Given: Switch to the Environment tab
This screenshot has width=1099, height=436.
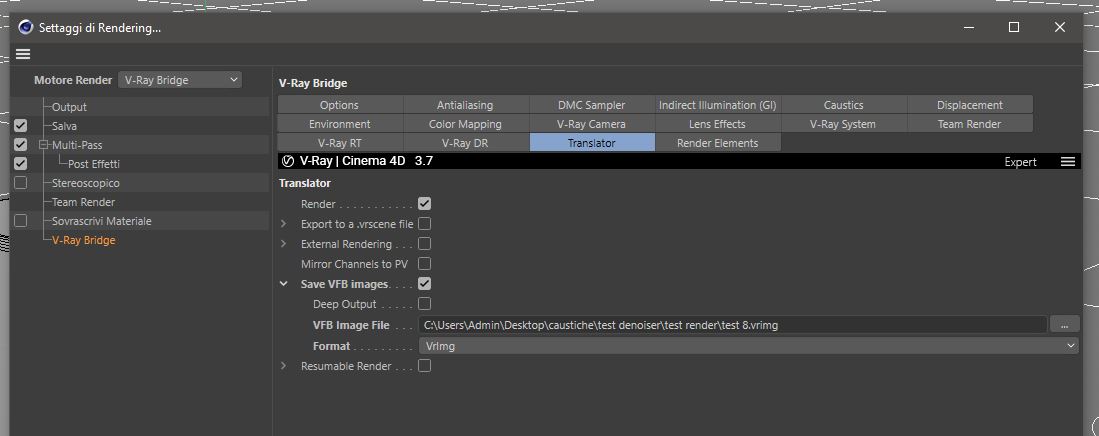Looking at the screenshot, I should tap(340, 123).
